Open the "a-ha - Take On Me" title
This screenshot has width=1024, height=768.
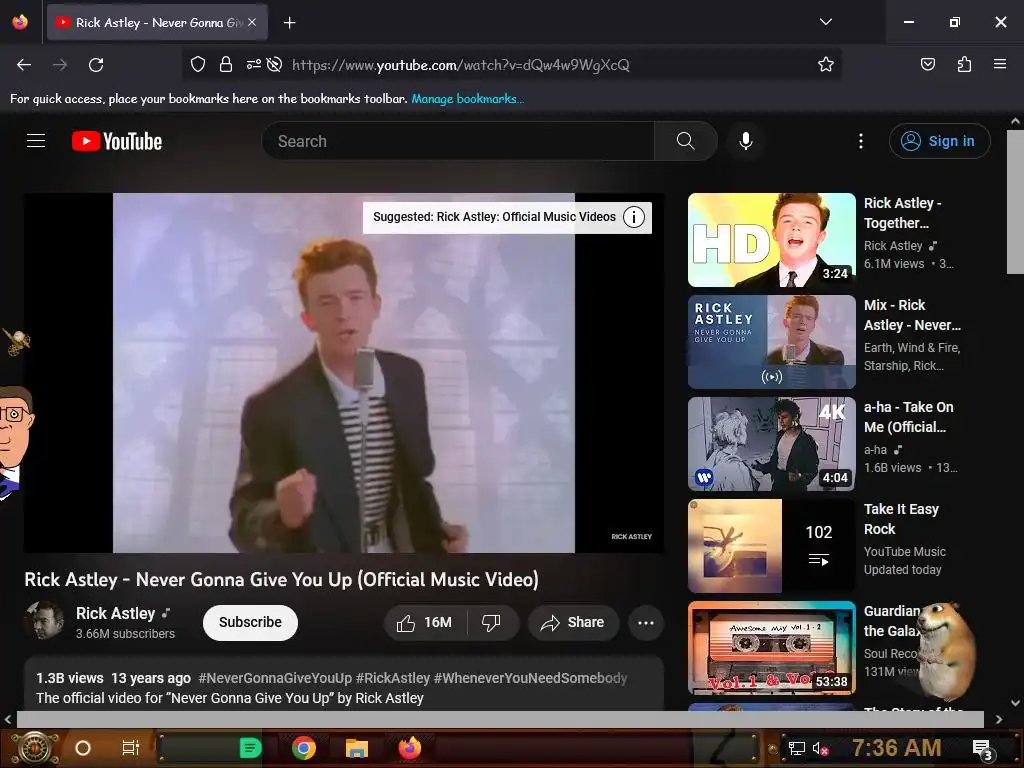coord(908,417)
